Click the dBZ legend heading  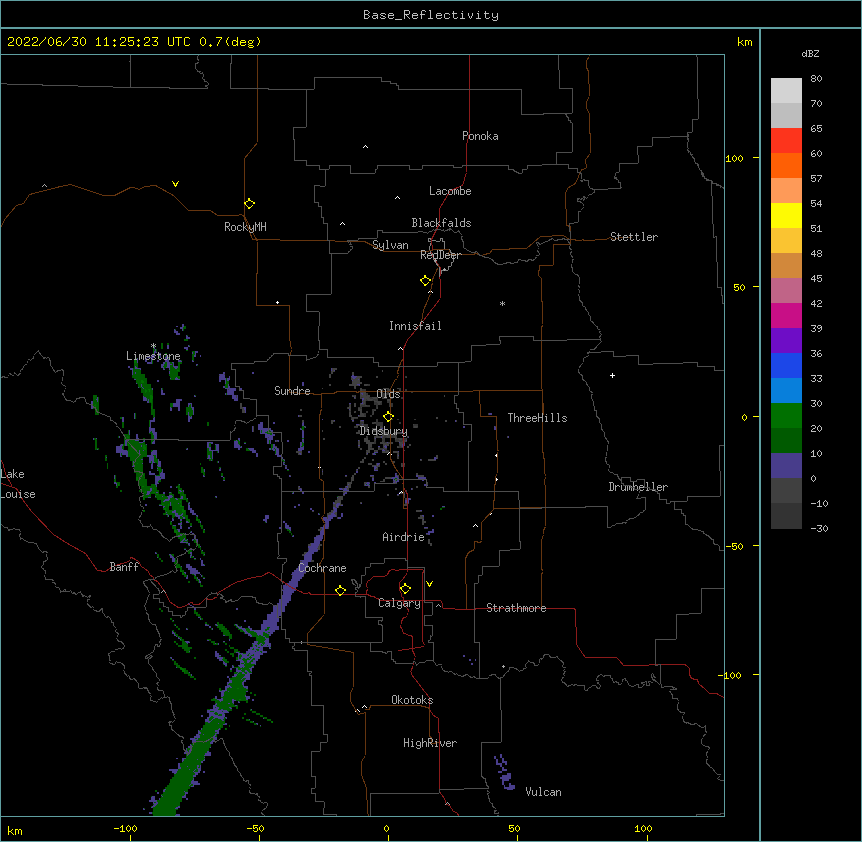tap(810, 54)
